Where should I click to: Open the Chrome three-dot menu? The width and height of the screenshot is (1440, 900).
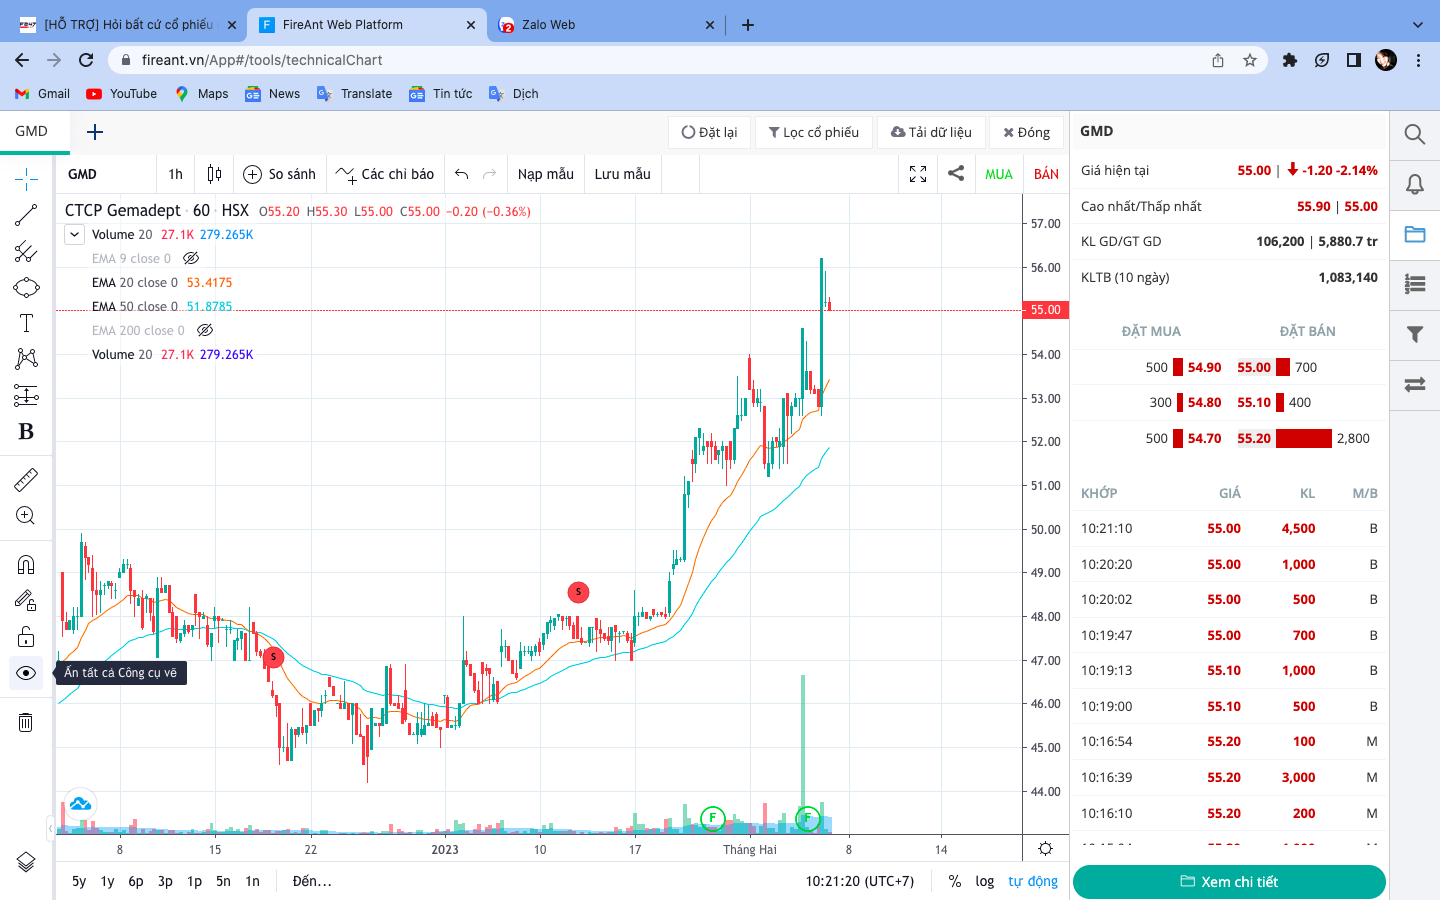point(1418,60)
